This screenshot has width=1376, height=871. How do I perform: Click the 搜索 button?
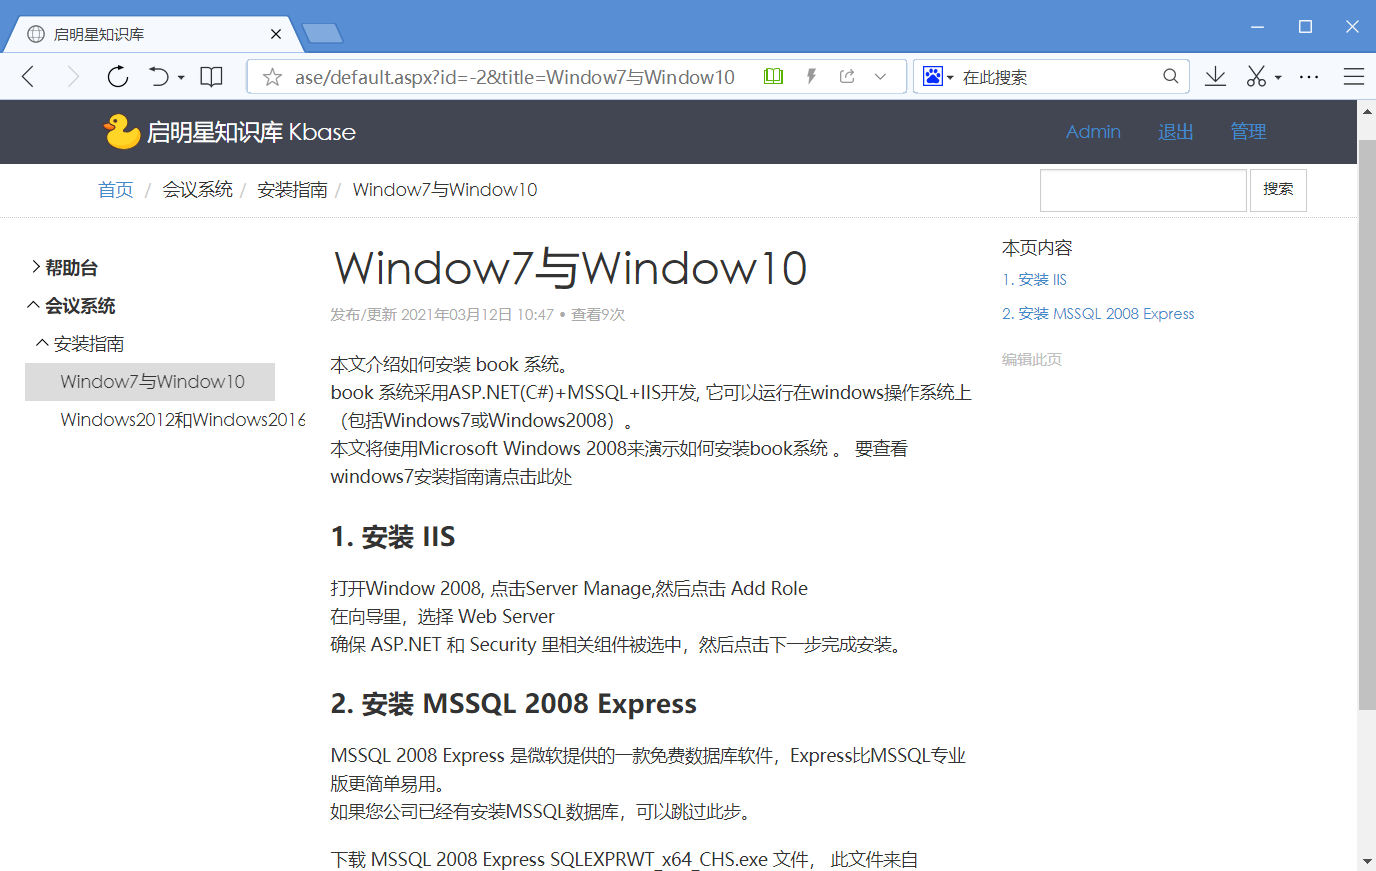1278,190
